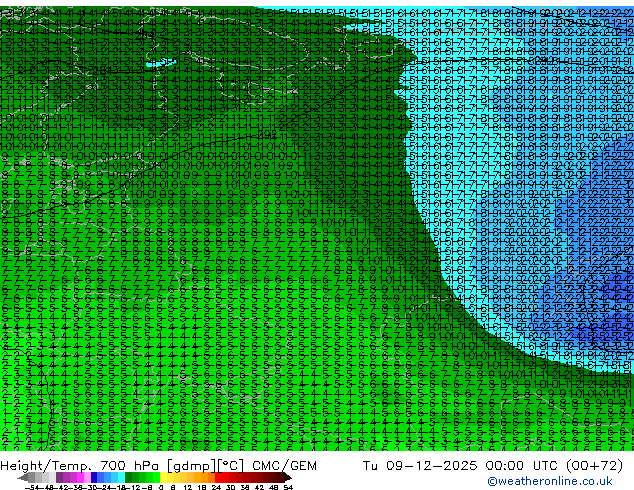Open the weatheronline.co.uk copyright link
This screenshot has height=490, width=634.
coord(550,481)
